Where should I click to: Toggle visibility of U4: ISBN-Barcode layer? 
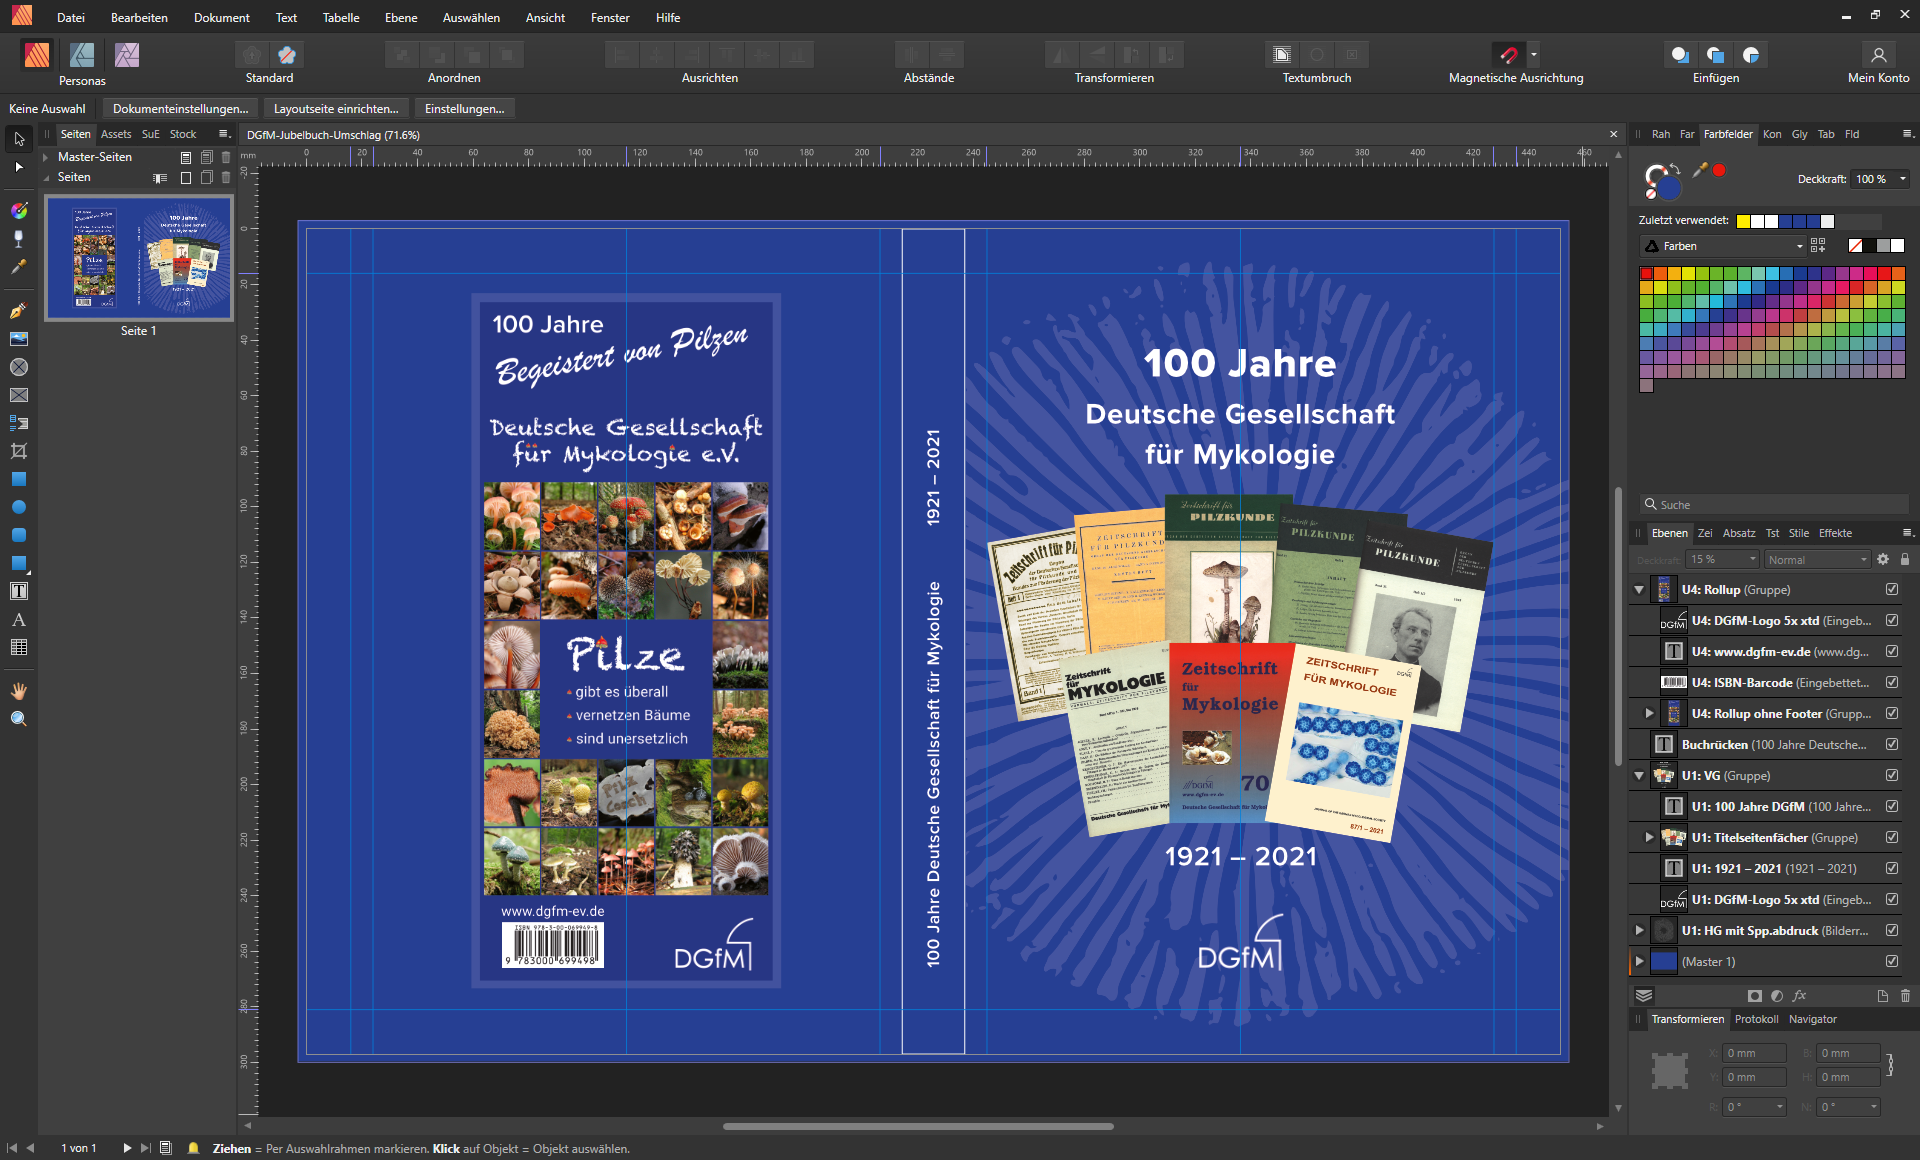[1892, 683]
